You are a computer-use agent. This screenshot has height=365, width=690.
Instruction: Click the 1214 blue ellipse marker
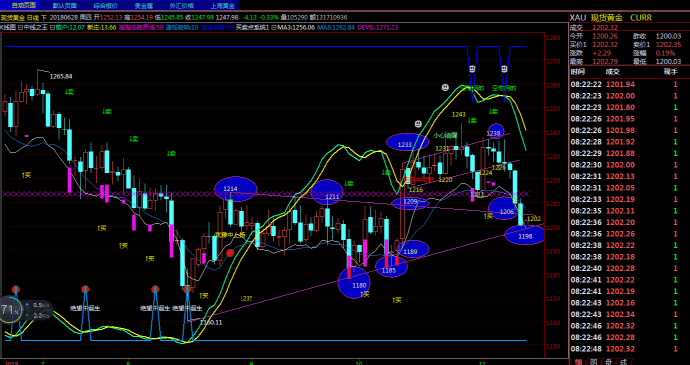pos(235,189)
